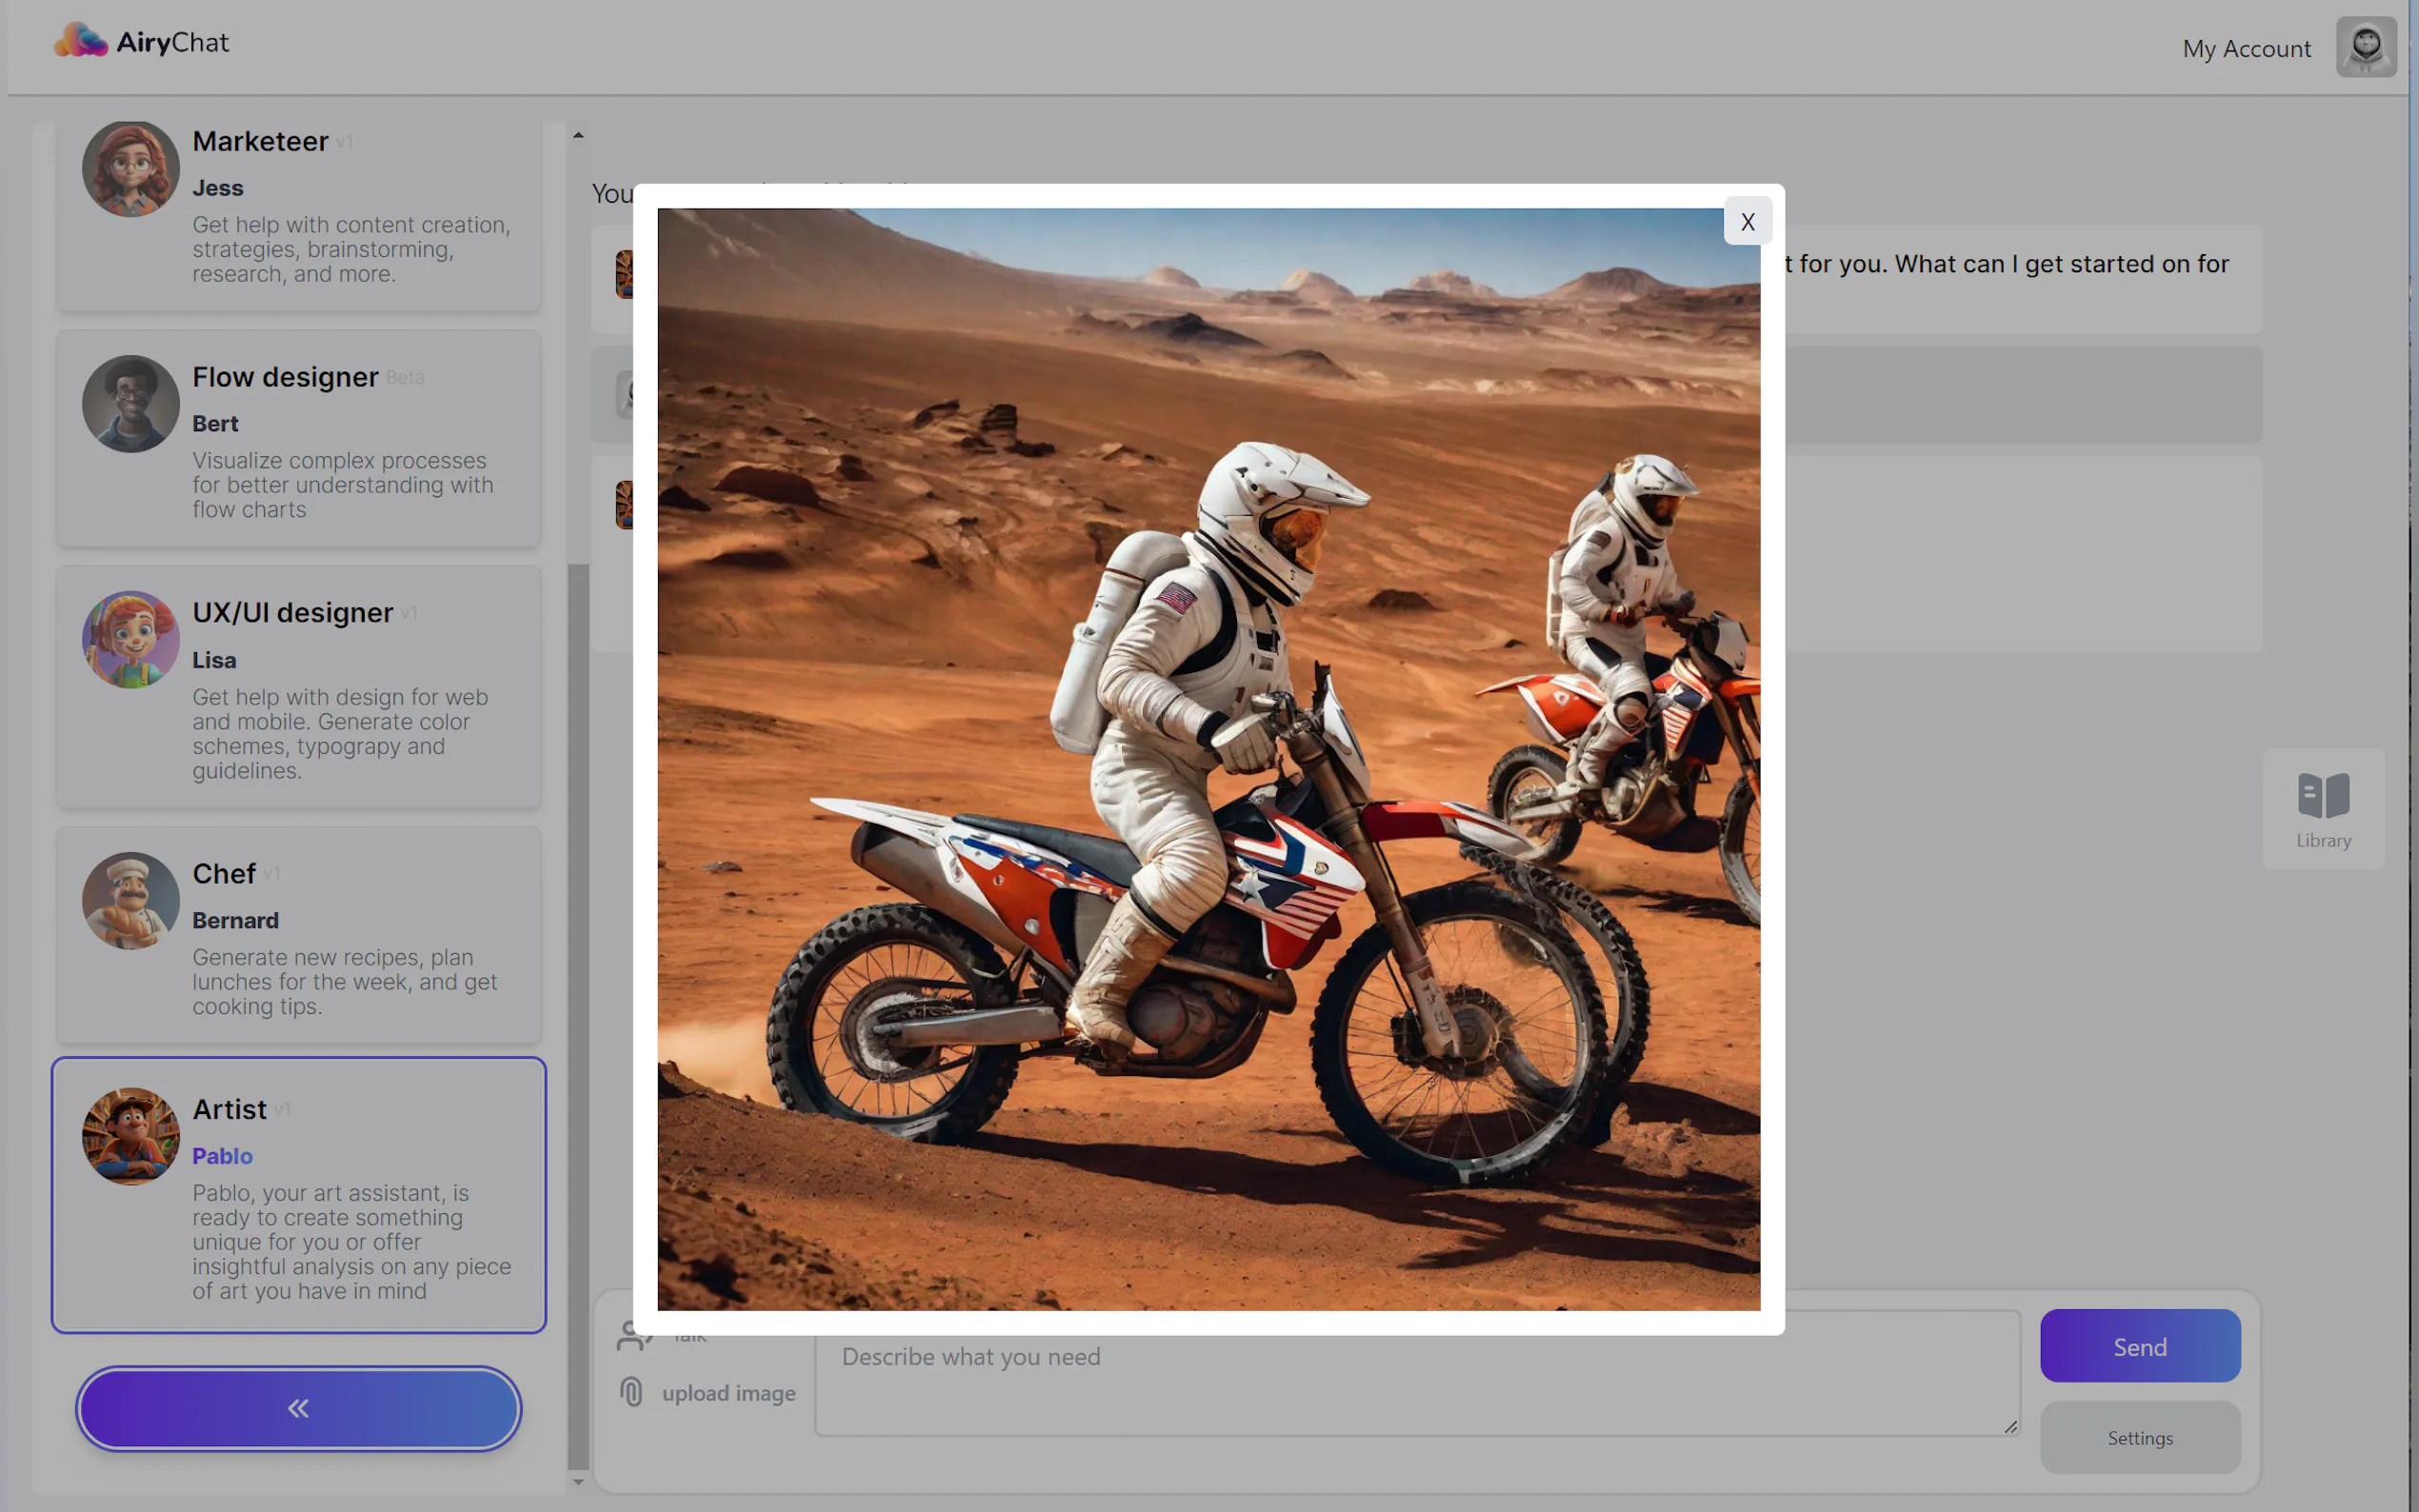Click Jess the Marketeer's avatar
The width and height of the screenshot is (2419, 1512).
tap(131, 168)
